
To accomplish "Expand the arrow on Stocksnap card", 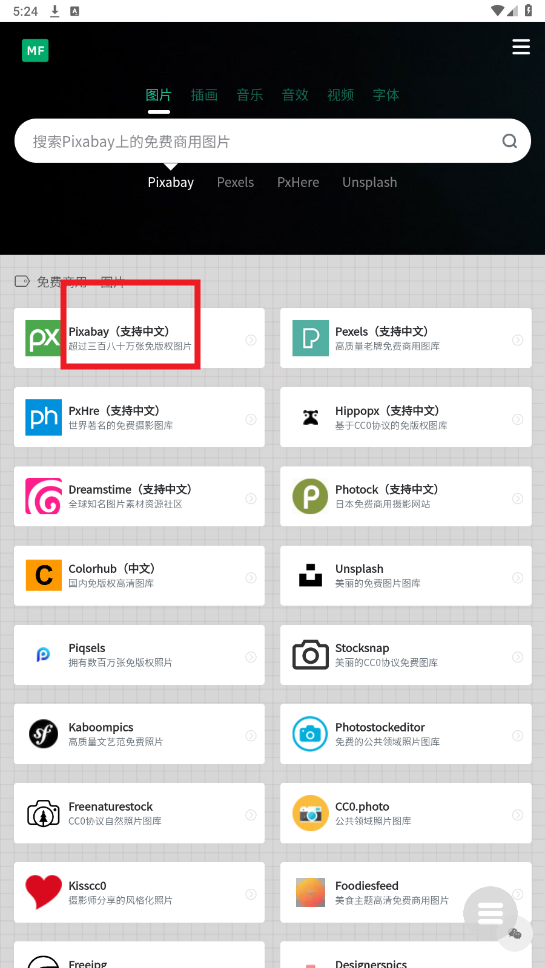I will click(x=517, y=656).
